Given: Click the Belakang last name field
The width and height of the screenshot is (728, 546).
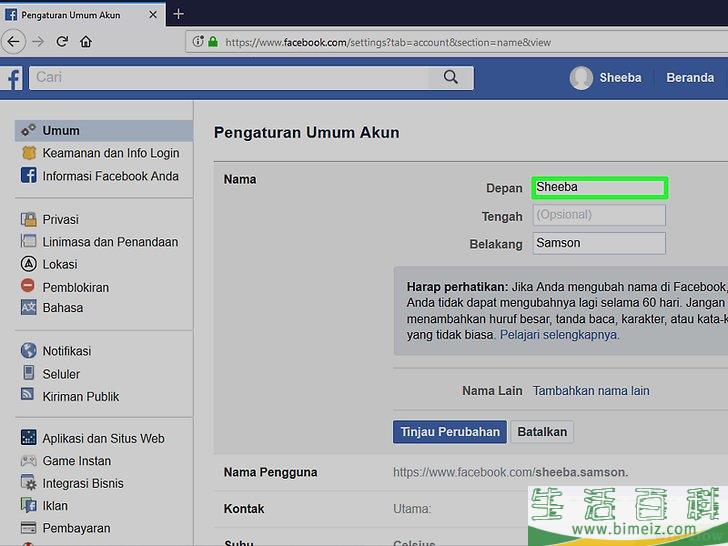Looking at the screenshot, I should (x=599, y=243).
